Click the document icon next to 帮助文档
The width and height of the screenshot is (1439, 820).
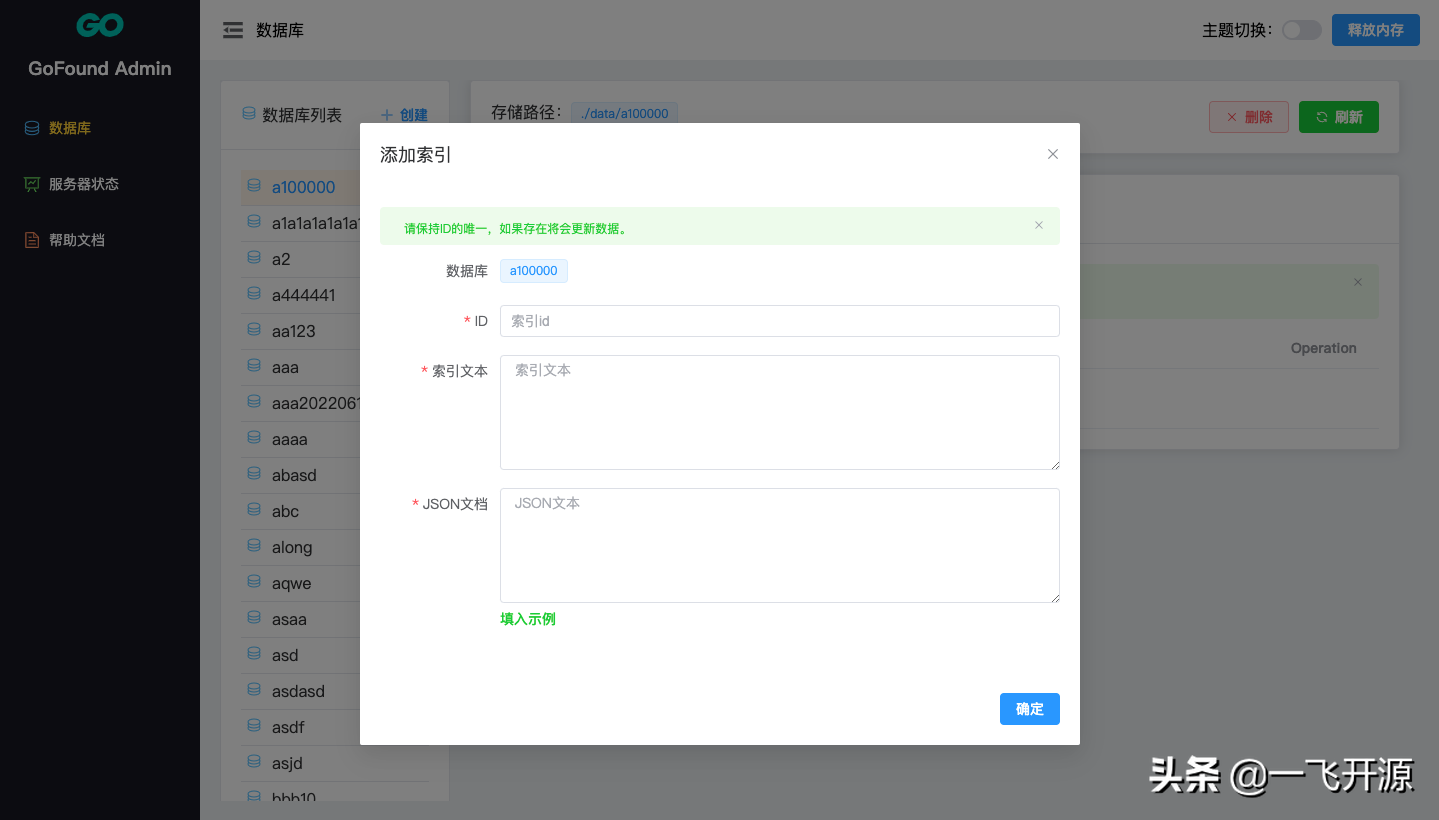pos(32,240)
